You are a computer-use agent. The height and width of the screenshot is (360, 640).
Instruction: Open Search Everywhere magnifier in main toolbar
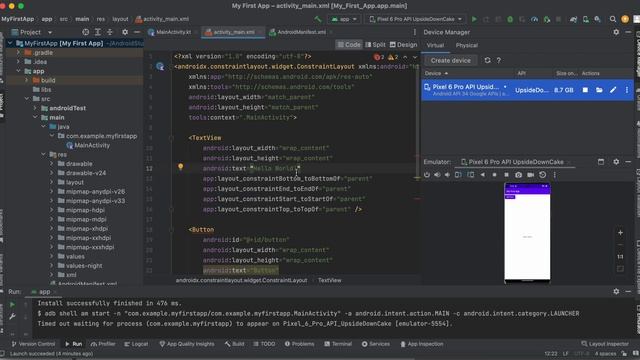[613, 19]
